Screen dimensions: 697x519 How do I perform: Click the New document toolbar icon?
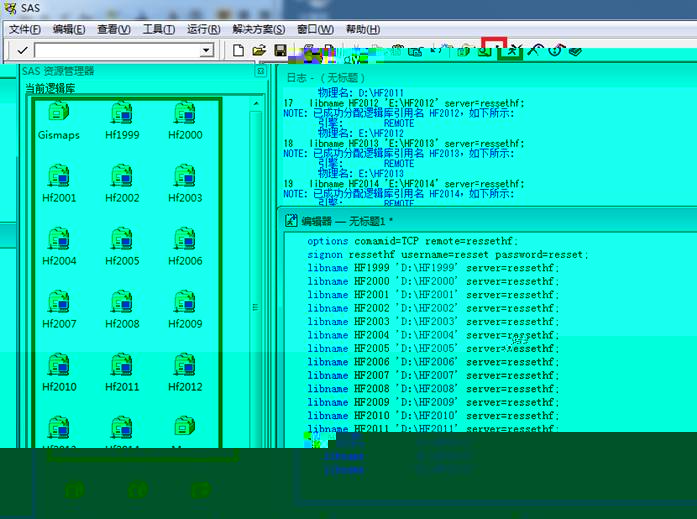(x=238, y=50)
